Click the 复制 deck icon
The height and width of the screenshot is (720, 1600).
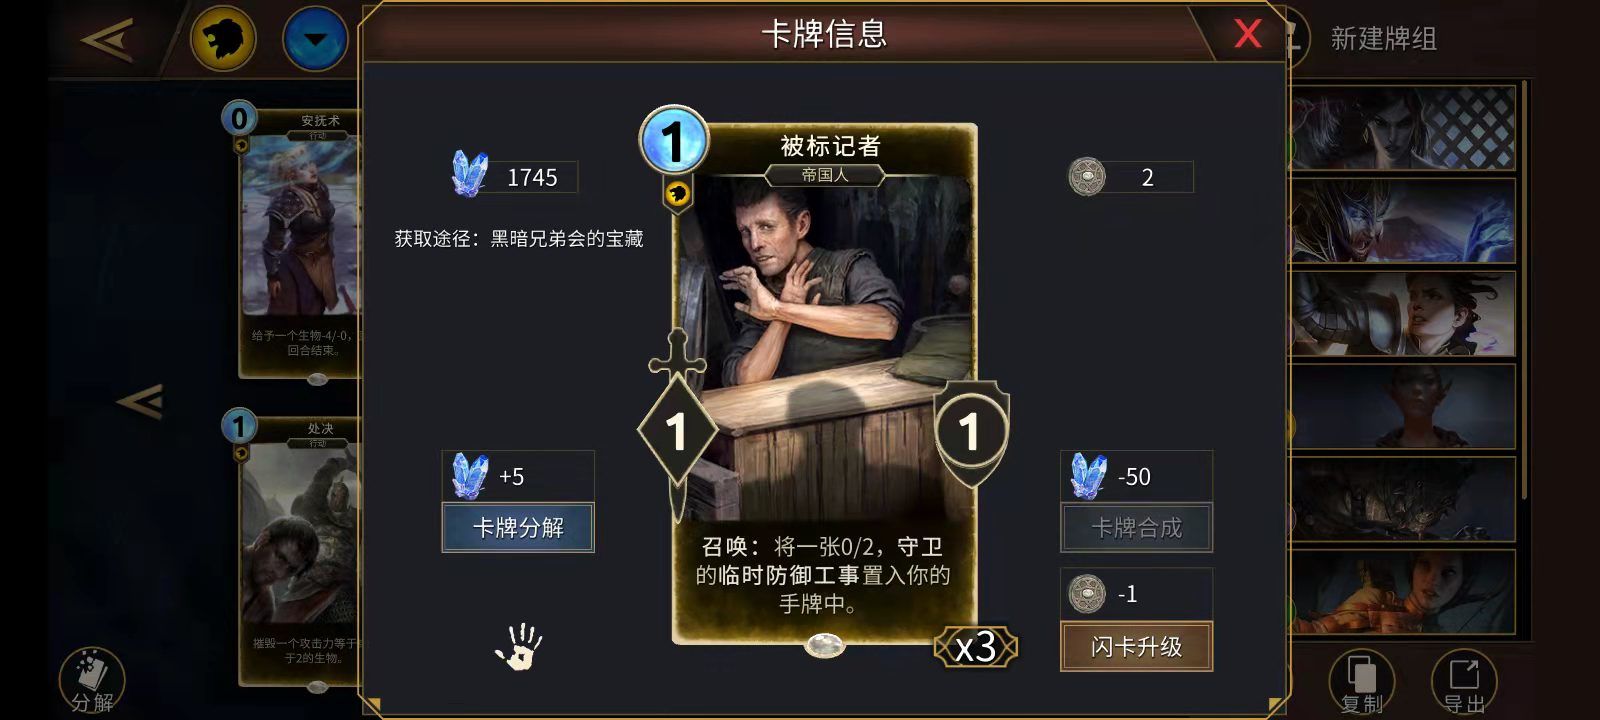click(x=1361, y=682)
